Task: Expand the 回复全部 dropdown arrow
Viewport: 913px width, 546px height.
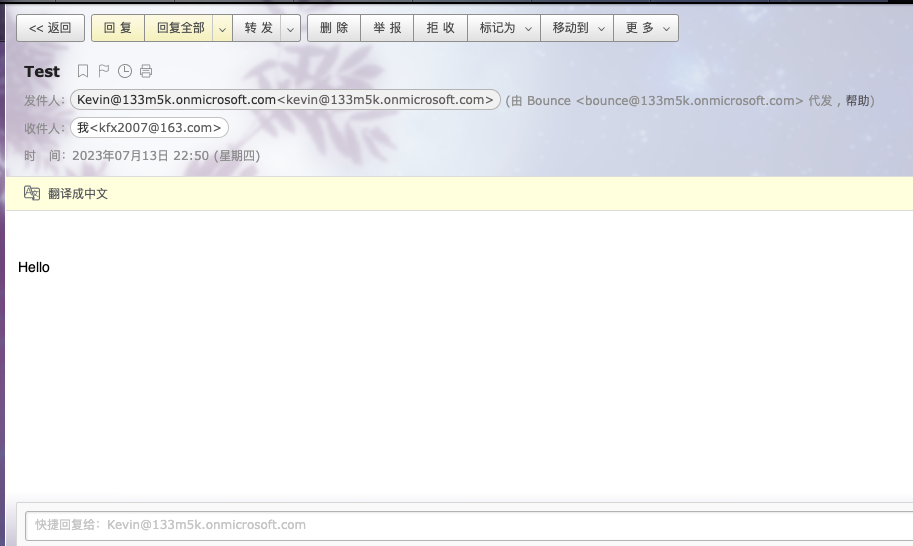Action: click(x=222, y=28)
